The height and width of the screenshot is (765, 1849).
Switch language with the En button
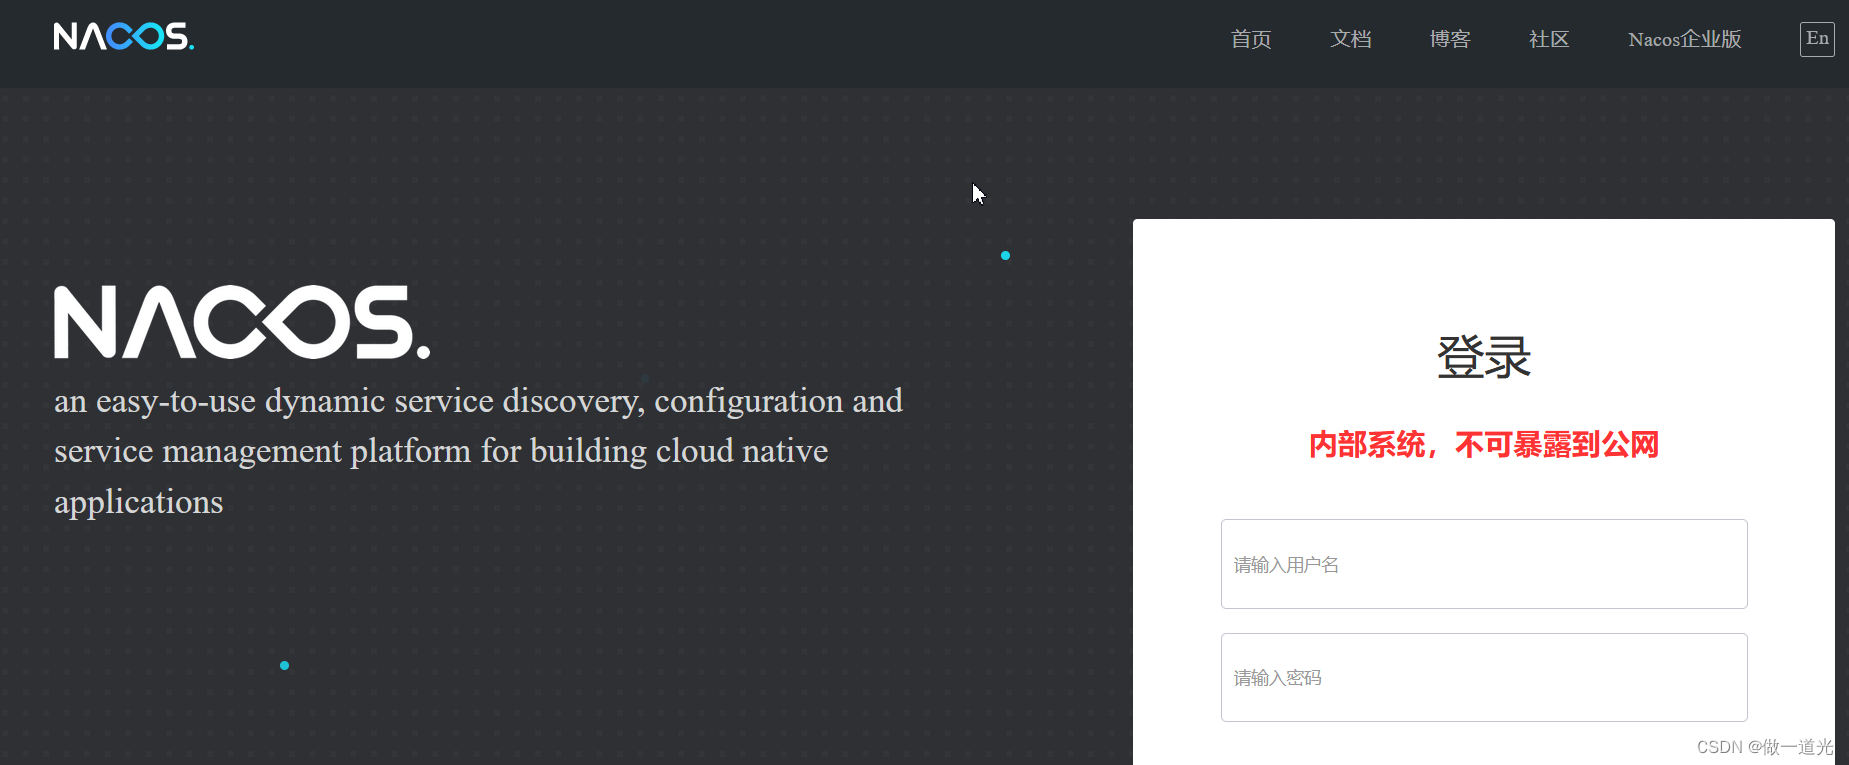[x=1817, y=39]
